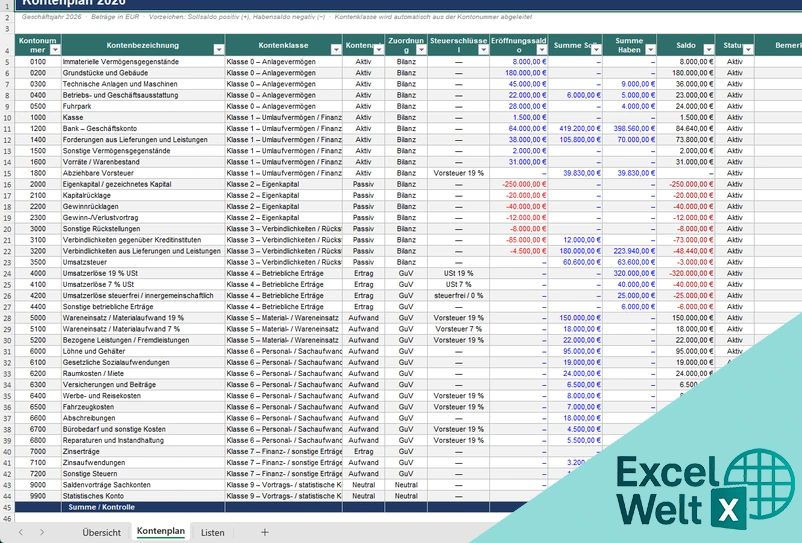The height and width of the screenshot is (543, 802).
Task: Select row header 45
Action: pos(7,508)
